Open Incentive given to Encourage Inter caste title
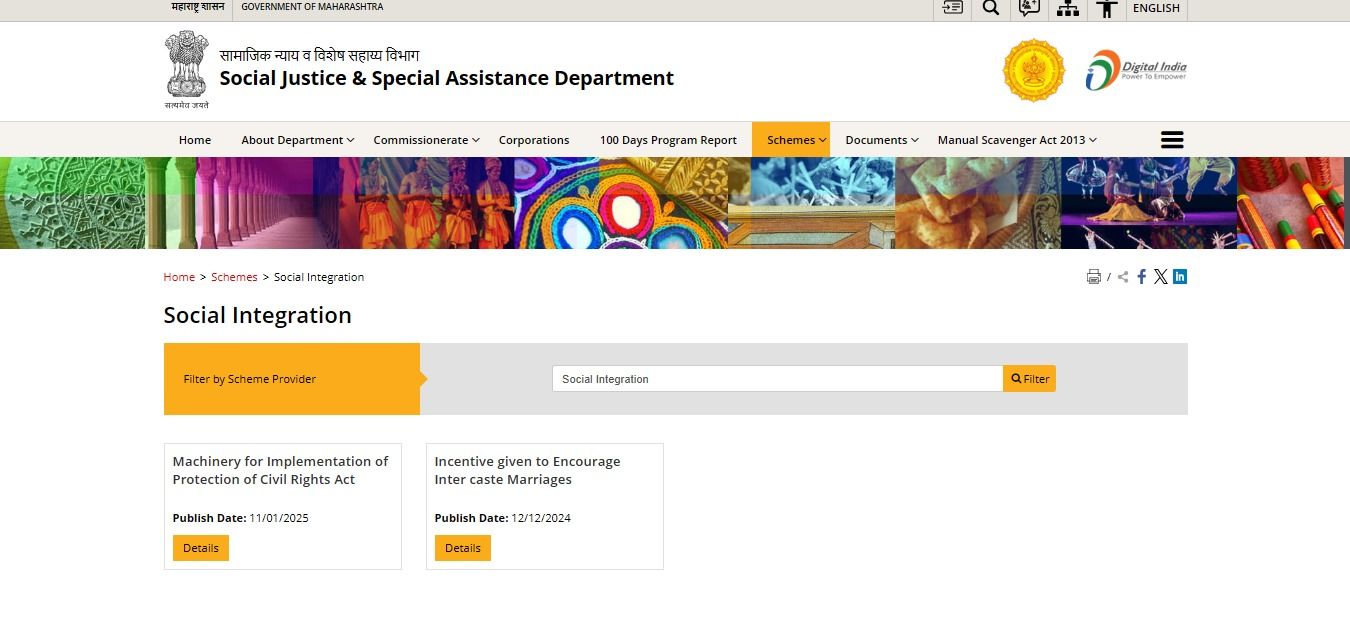 coord(527,470)
